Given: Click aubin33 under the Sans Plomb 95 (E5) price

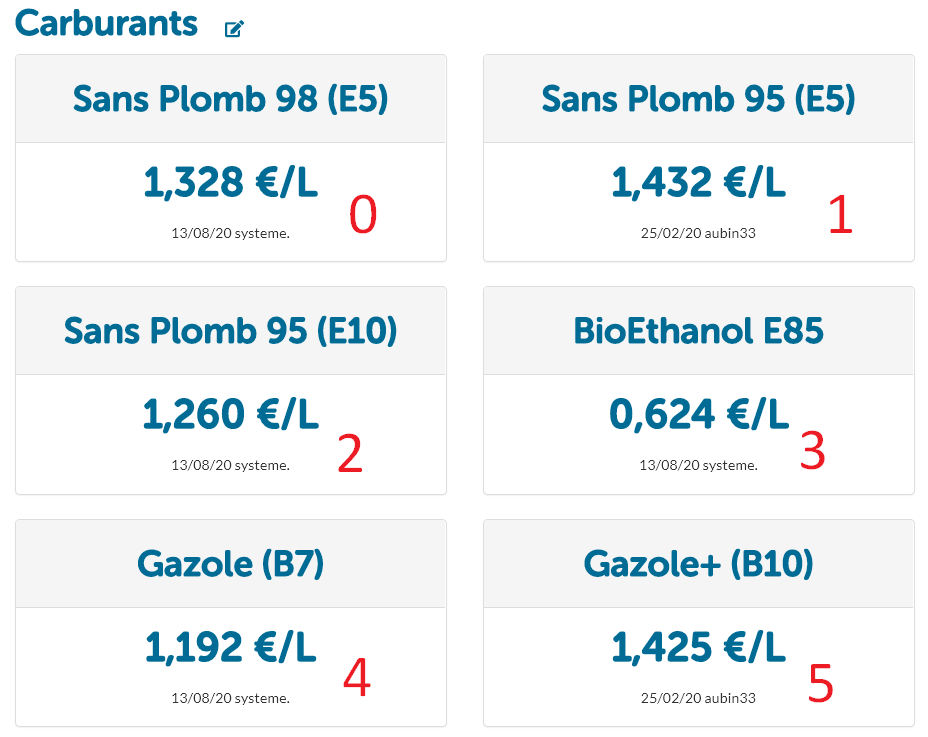Looking at the screenshot, I should coord(729,233).
